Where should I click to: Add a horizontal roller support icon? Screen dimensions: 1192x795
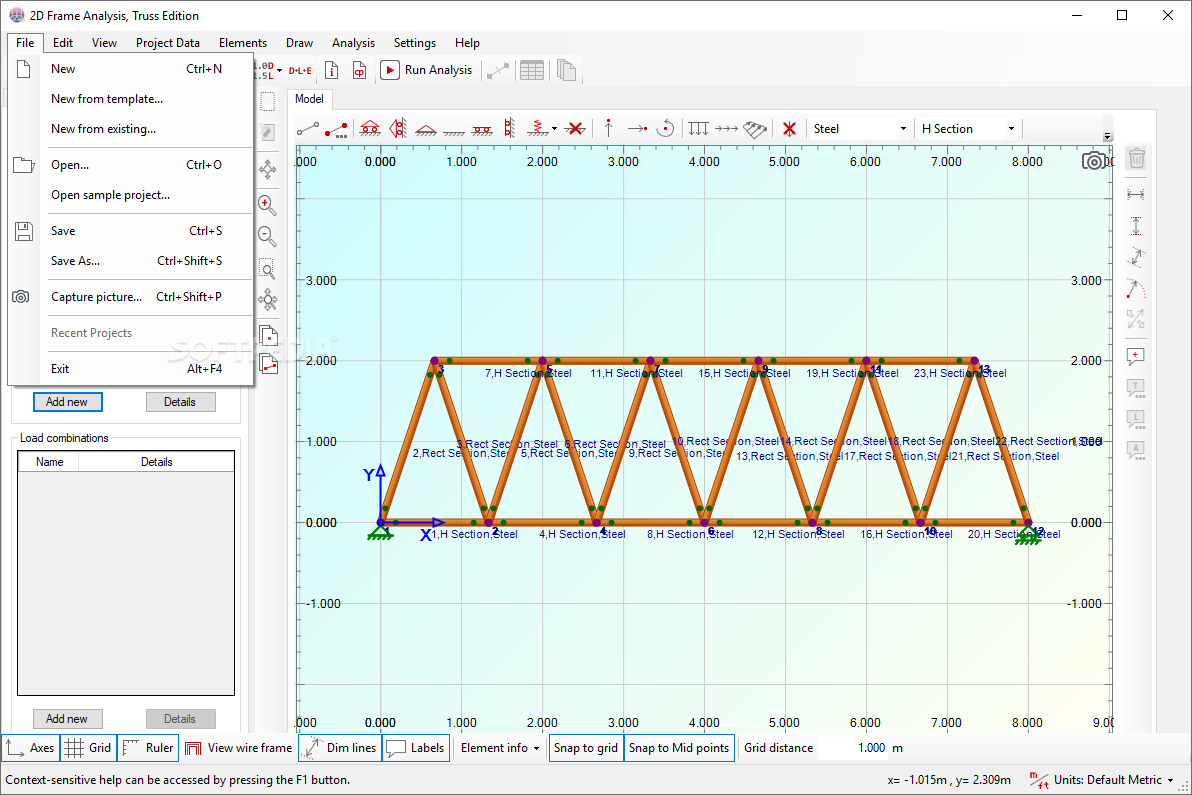click(370, 129)
